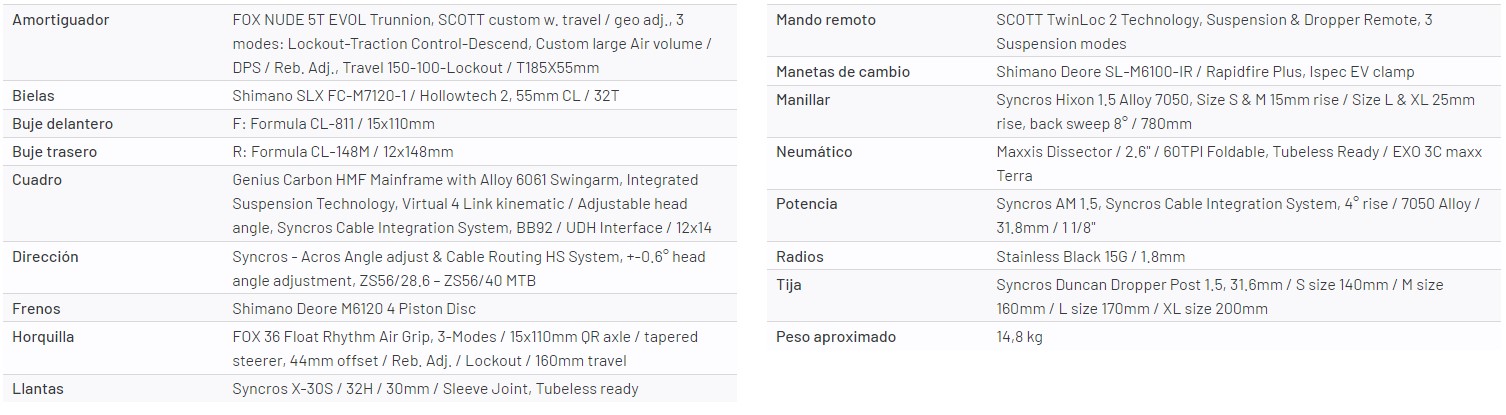Viewport: 1506px width, 415px height.
Task: Click the Dirección row label
Action: (45, 257)
